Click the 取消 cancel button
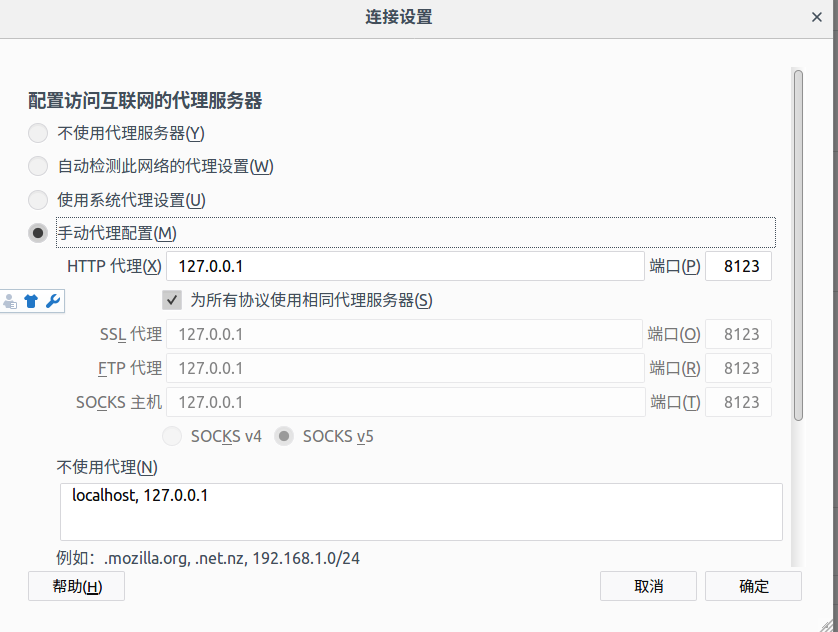The height and width of the screenshot is (632, 838). click(648, 586)
